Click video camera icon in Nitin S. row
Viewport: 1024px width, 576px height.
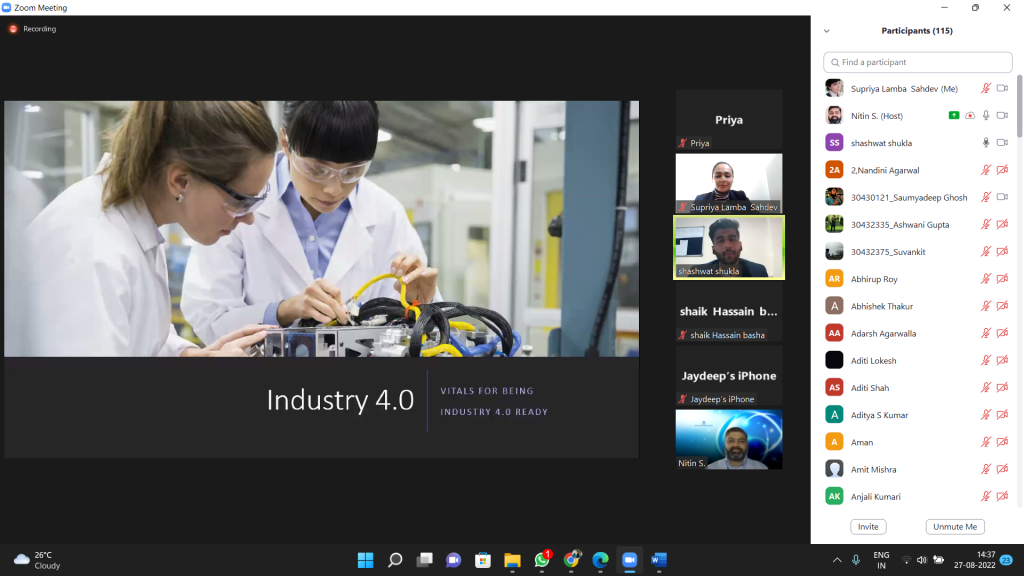coord(1002,116)
